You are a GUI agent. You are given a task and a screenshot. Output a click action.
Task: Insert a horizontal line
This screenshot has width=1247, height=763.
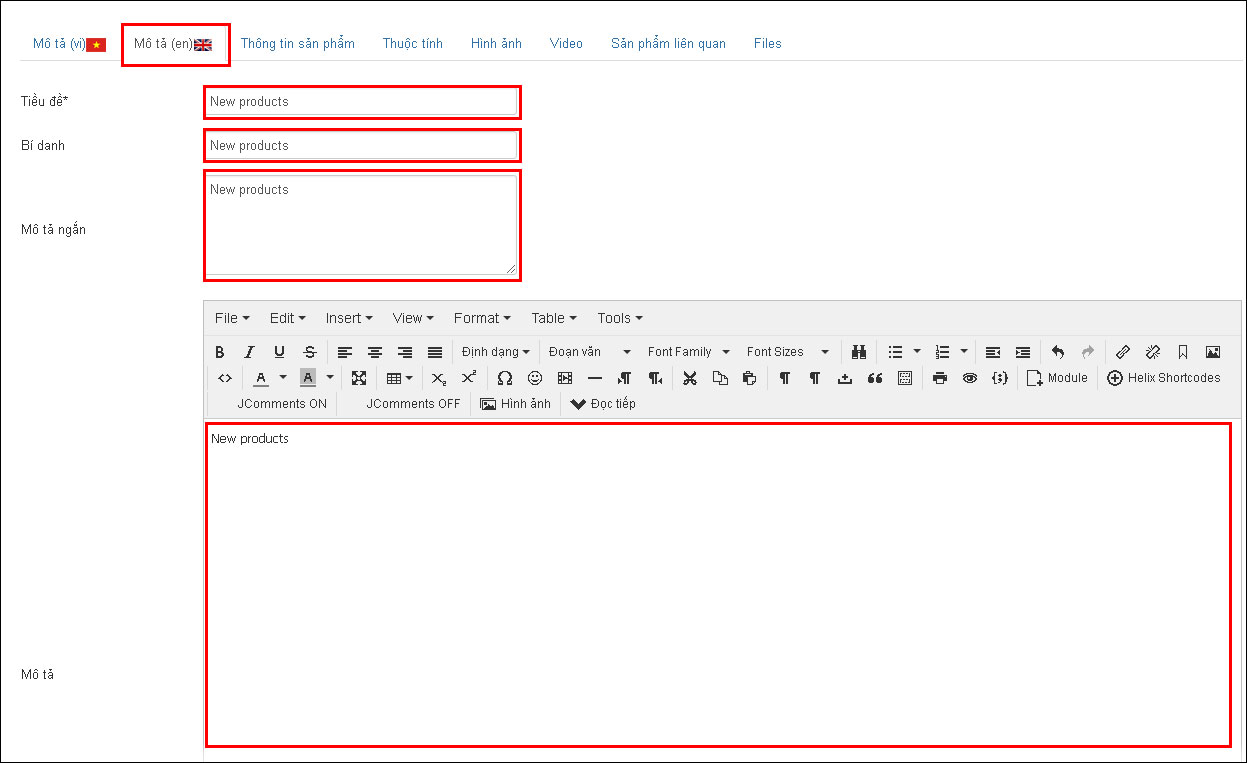click(595, 378)
